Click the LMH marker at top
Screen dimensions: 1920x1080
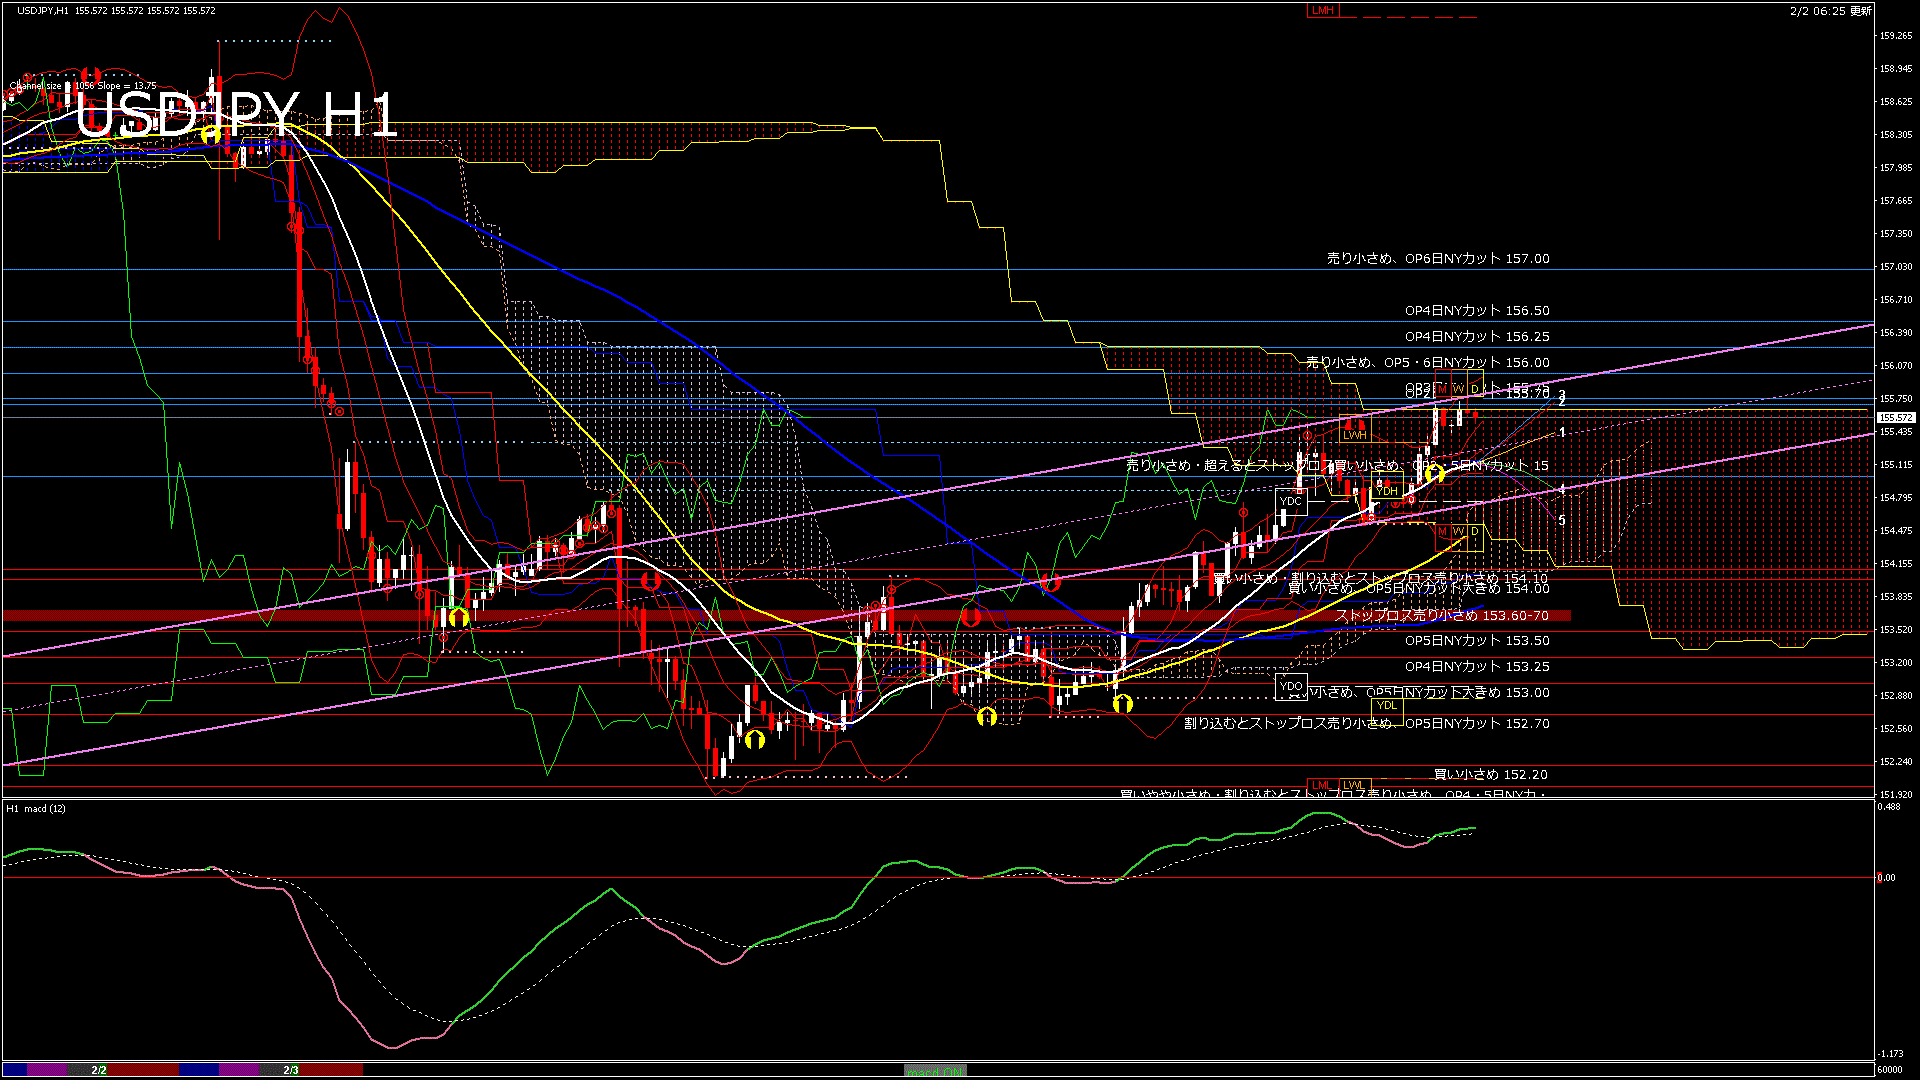[x=1322, y=10]
